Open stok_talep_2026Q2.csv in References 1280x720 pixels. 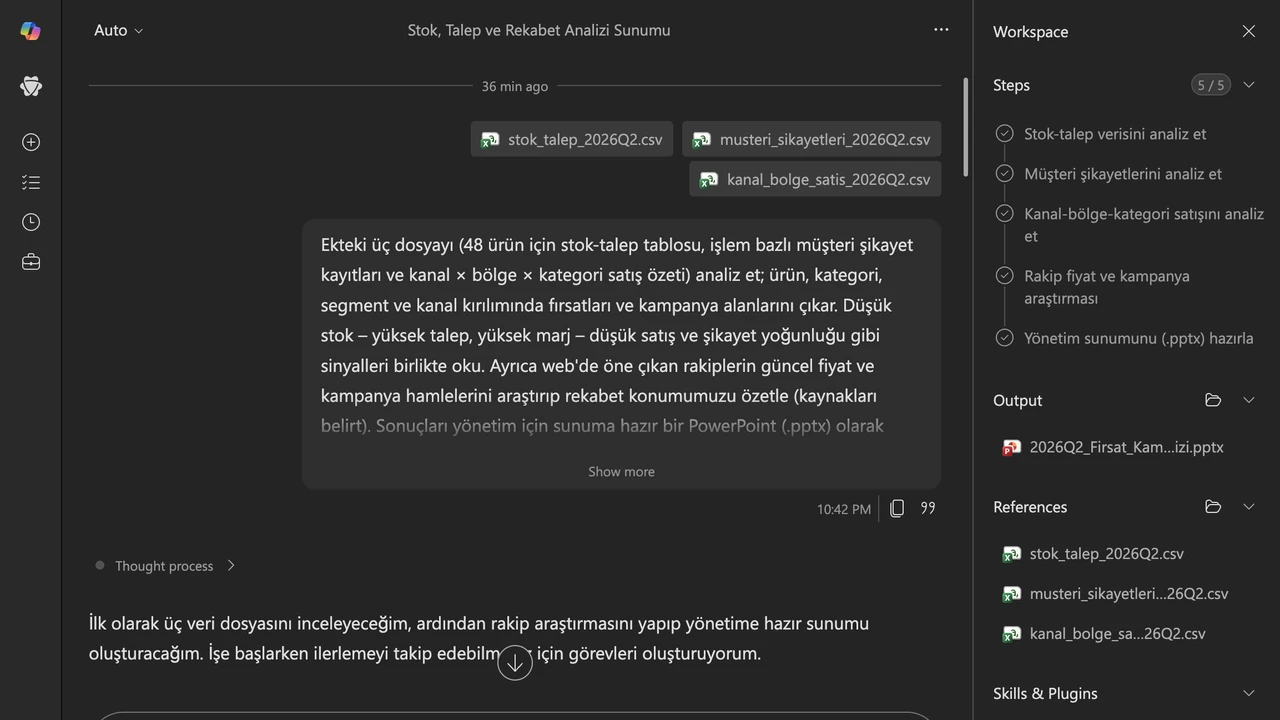1106,553
